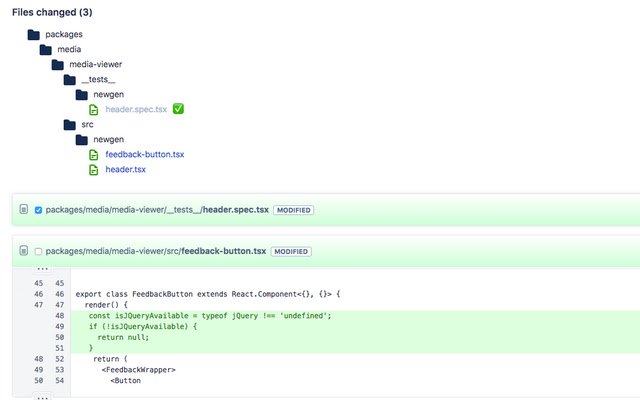The image size is (640, 400).
Task: Click added line 49 if (!isJQueryAvailable)
Action: (143, 327)
